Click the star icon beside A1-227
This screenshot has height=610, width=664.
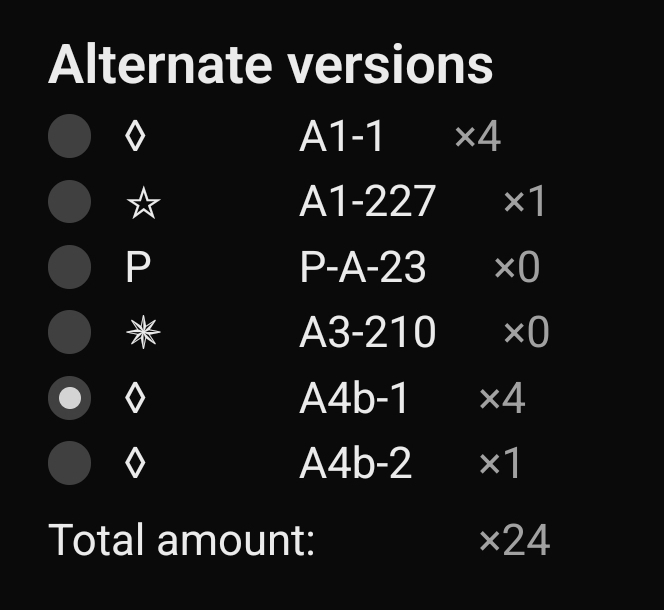(144, 204)
